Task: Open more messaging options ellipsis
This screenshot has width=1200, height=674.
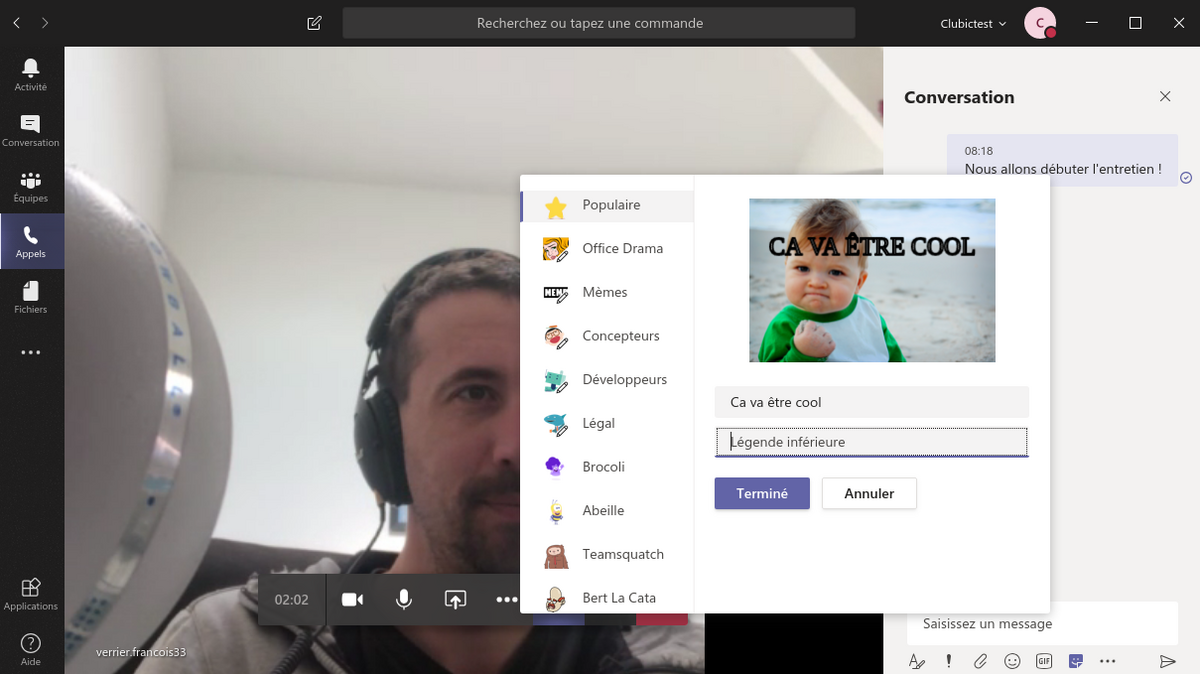Action: click(1107, 661)
